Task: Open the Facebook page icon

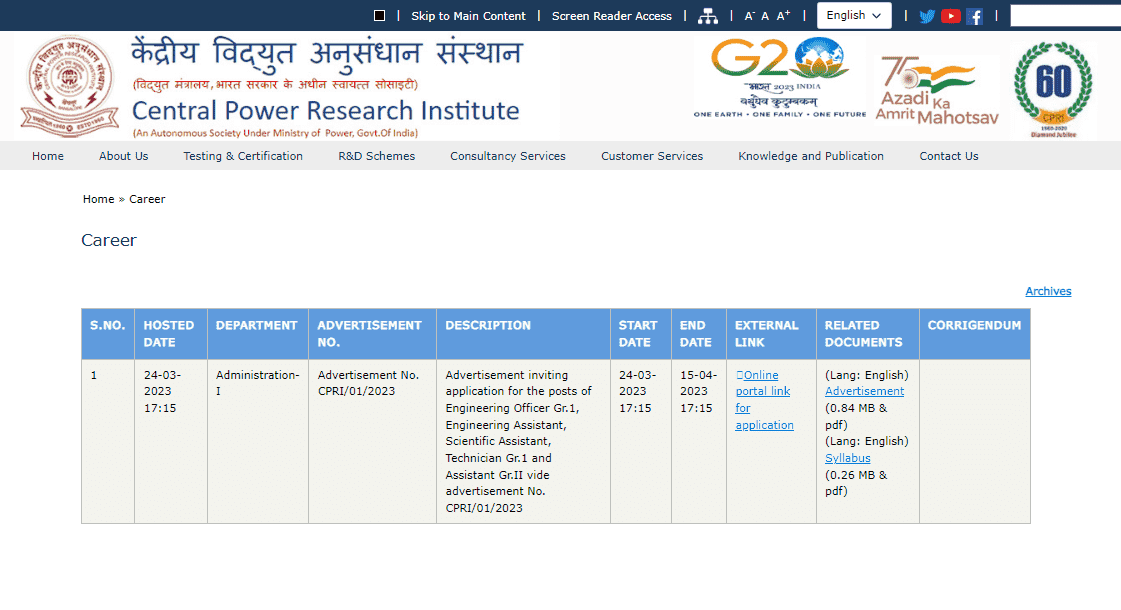Action: [974, 16]
